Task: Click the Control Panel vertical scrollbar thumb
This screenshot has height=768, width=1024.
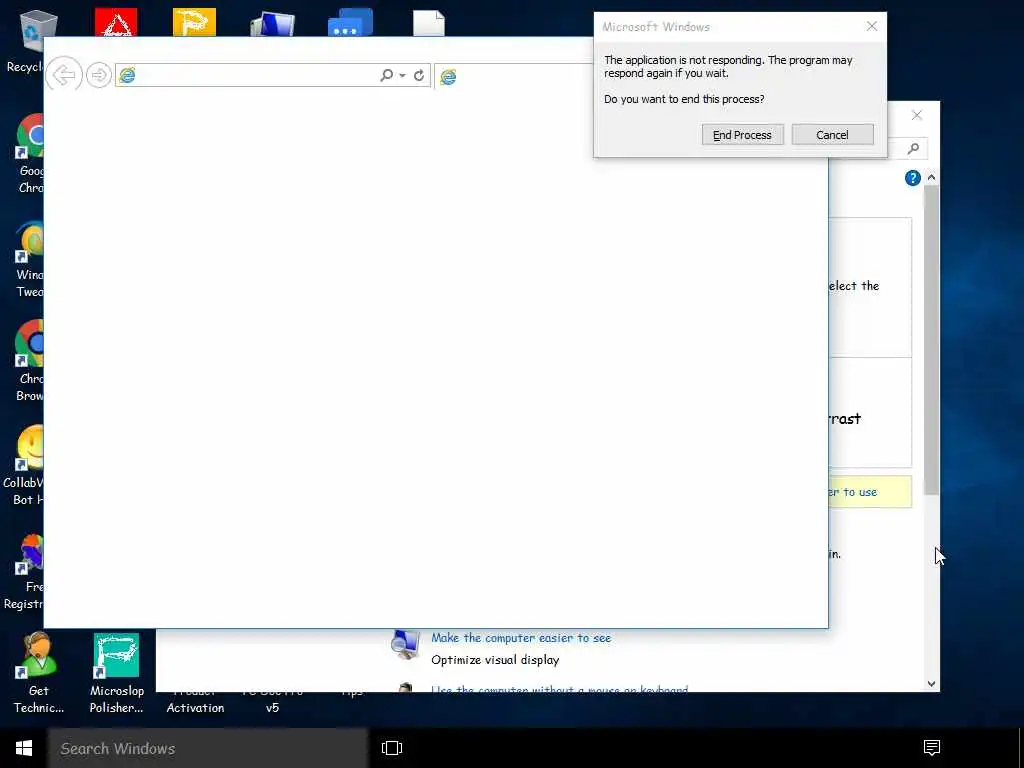Action: 931,340
